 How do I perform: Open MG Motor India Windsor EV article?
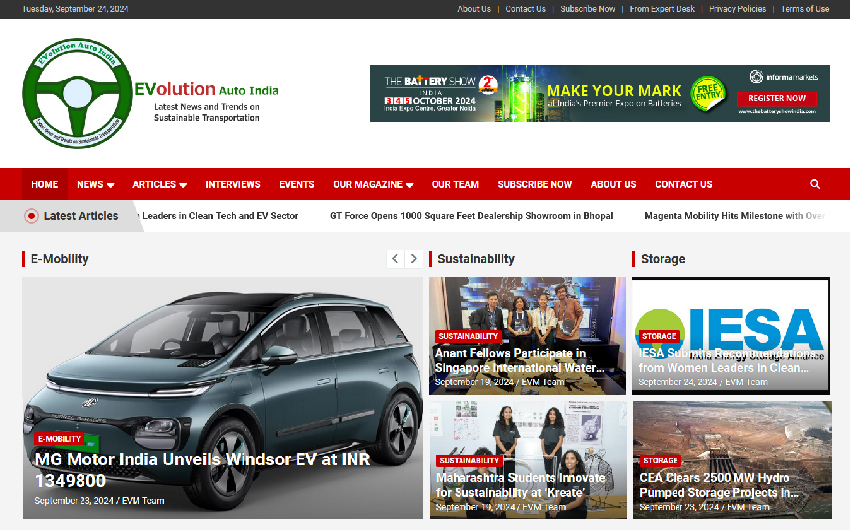[x=202, y=470]
